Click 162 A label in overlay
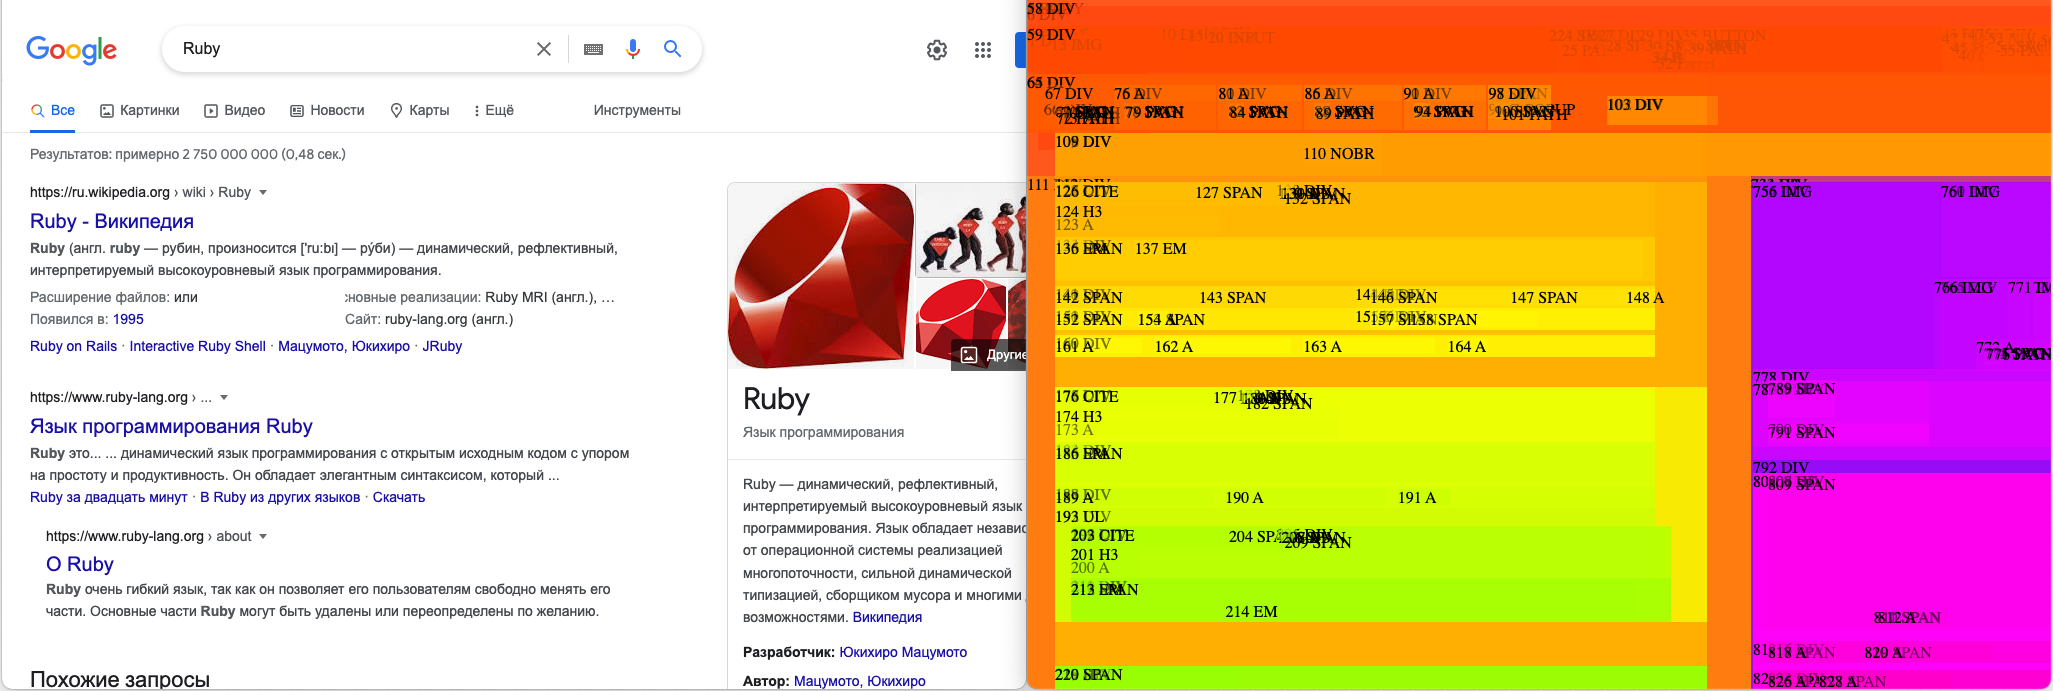Screen dimensions: 2053x691 tap(1174, 347)
